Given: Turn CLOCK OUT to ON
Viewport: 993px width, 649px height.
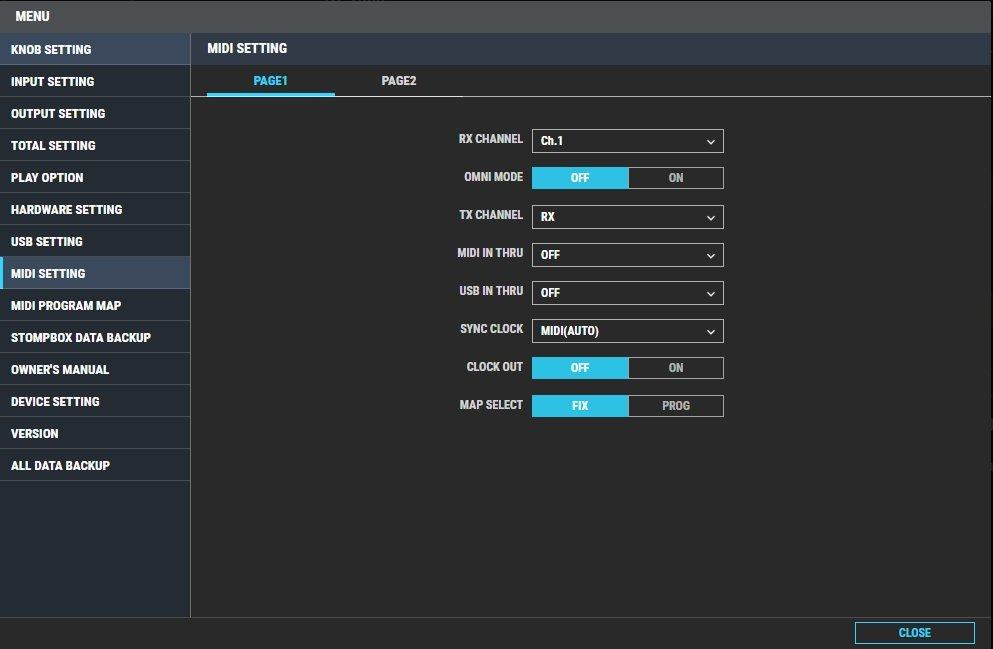Looking at the screenshot, I should (675, 368).
